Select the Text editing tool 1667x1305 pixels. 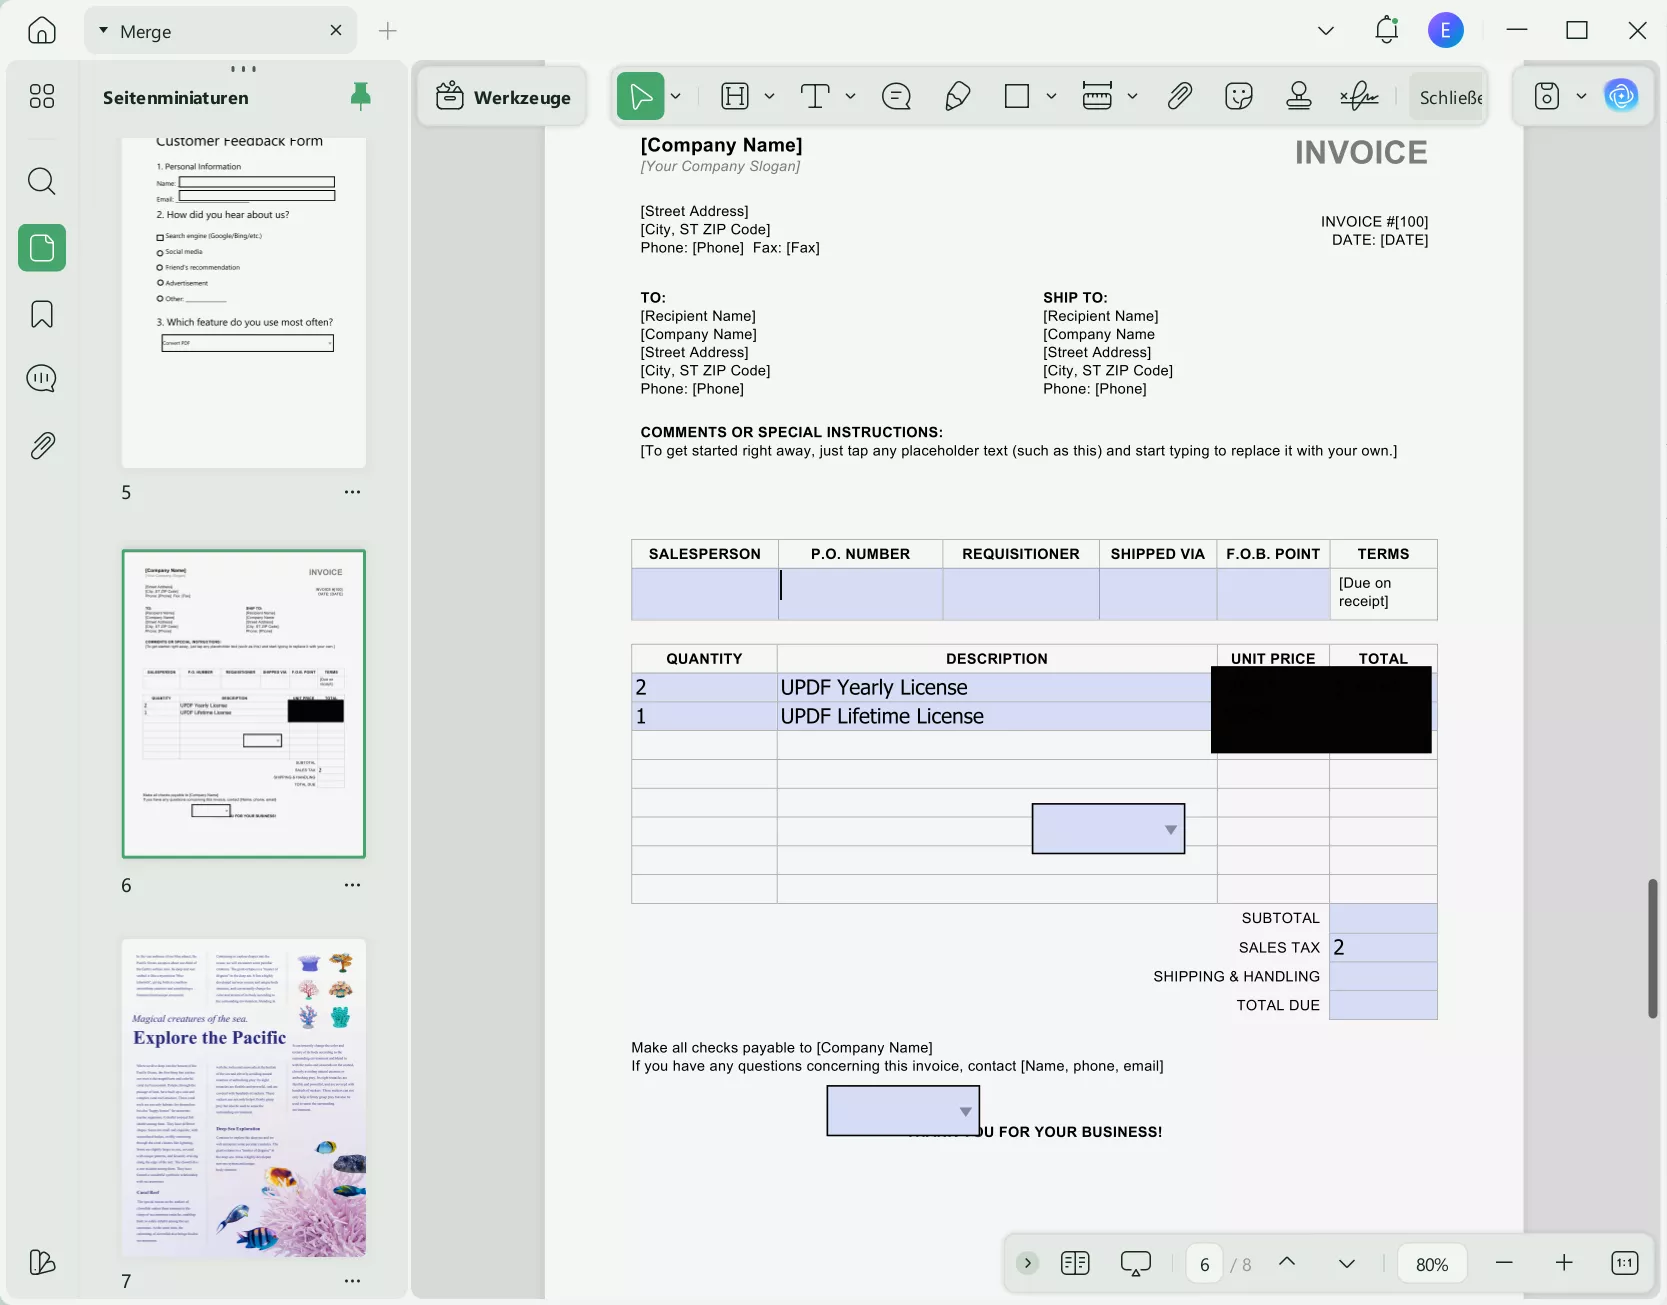click(817, 96)
